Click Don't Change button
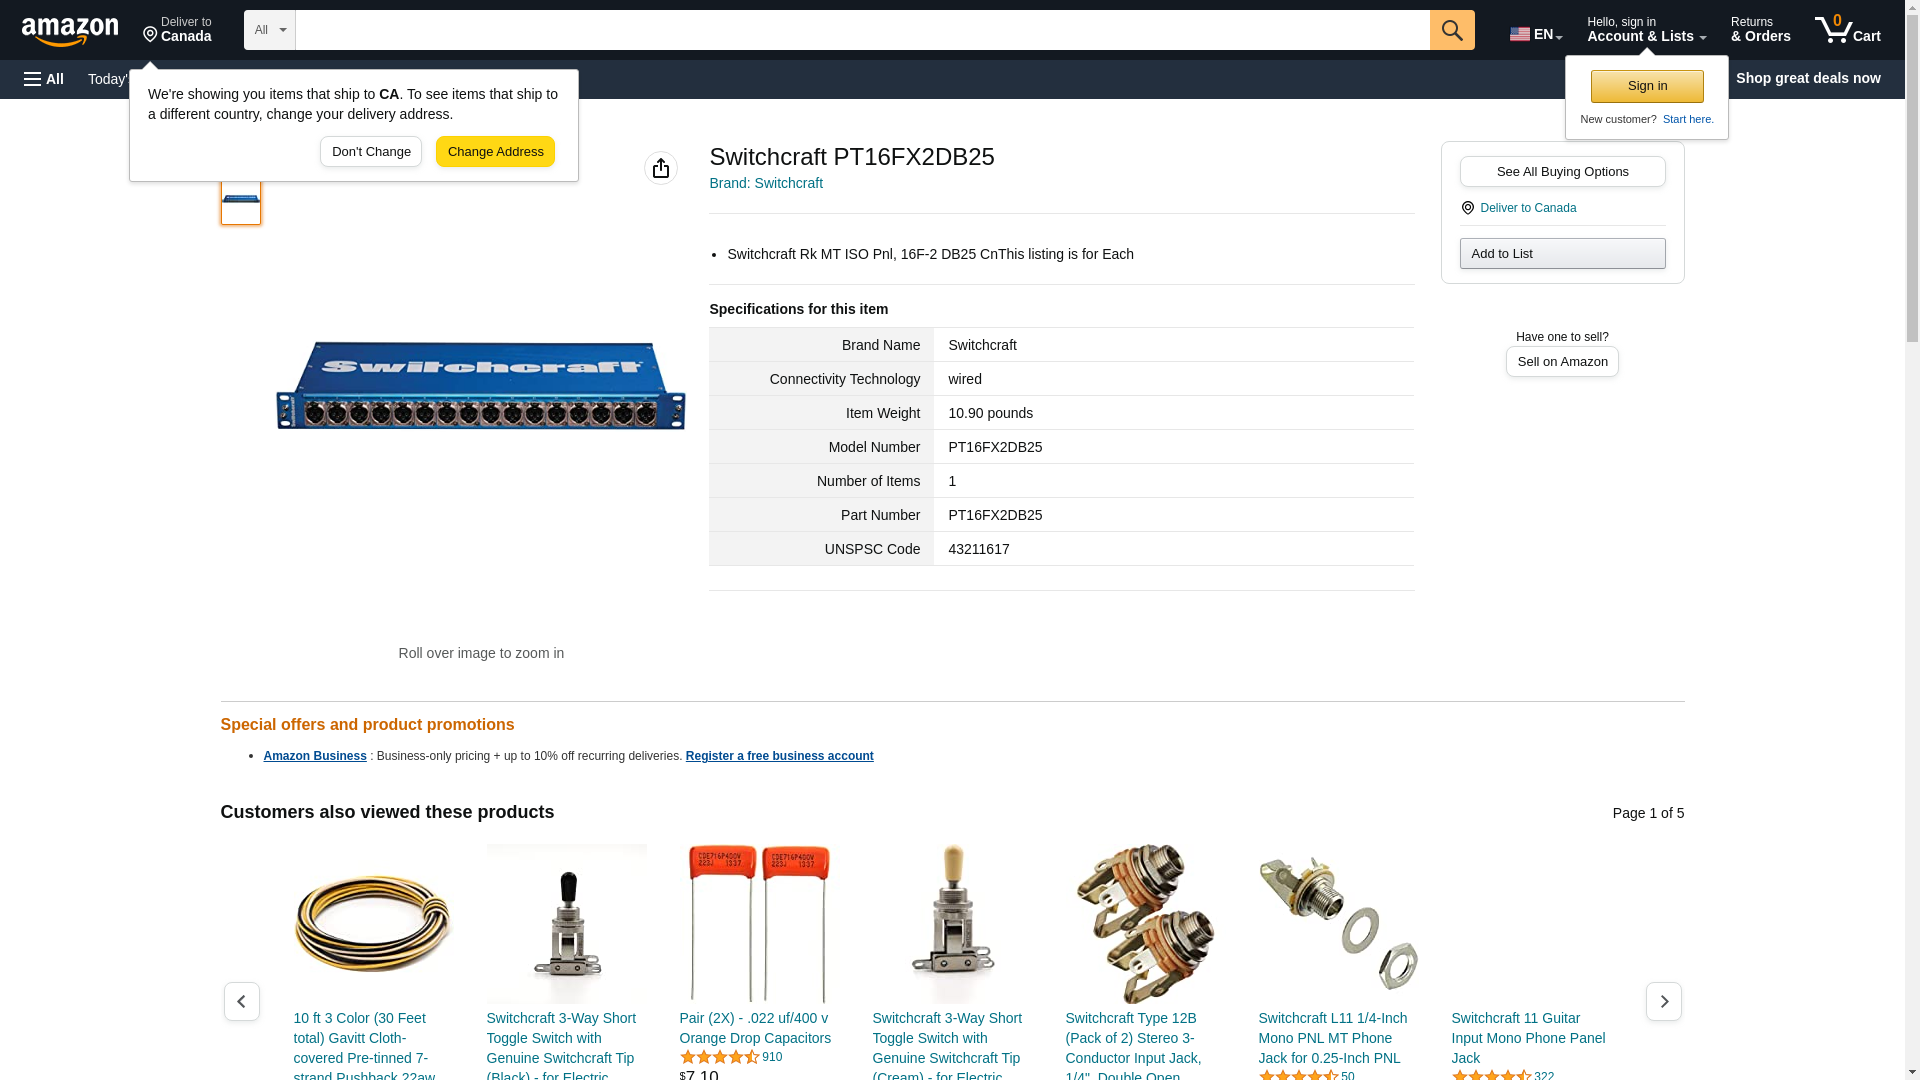Screen dimensions: 1920x1080 pyautogui.click(x=371, y=152)
